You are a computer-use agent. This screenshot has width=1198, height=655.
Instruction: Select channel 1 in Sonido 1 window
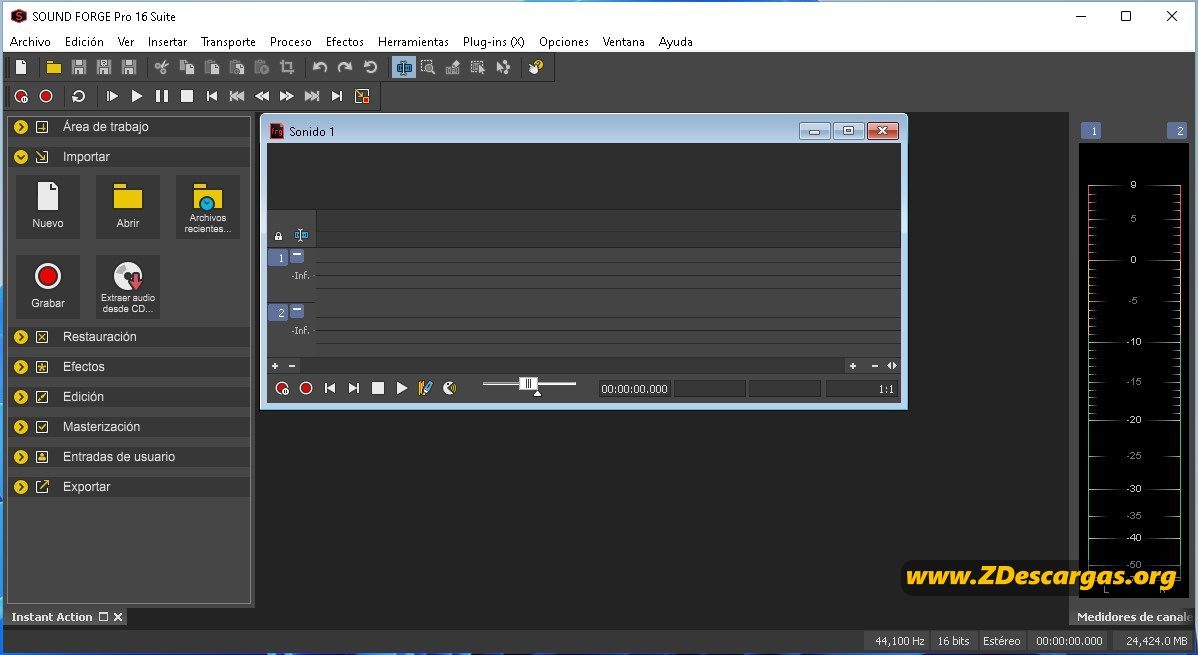point(280,258)
